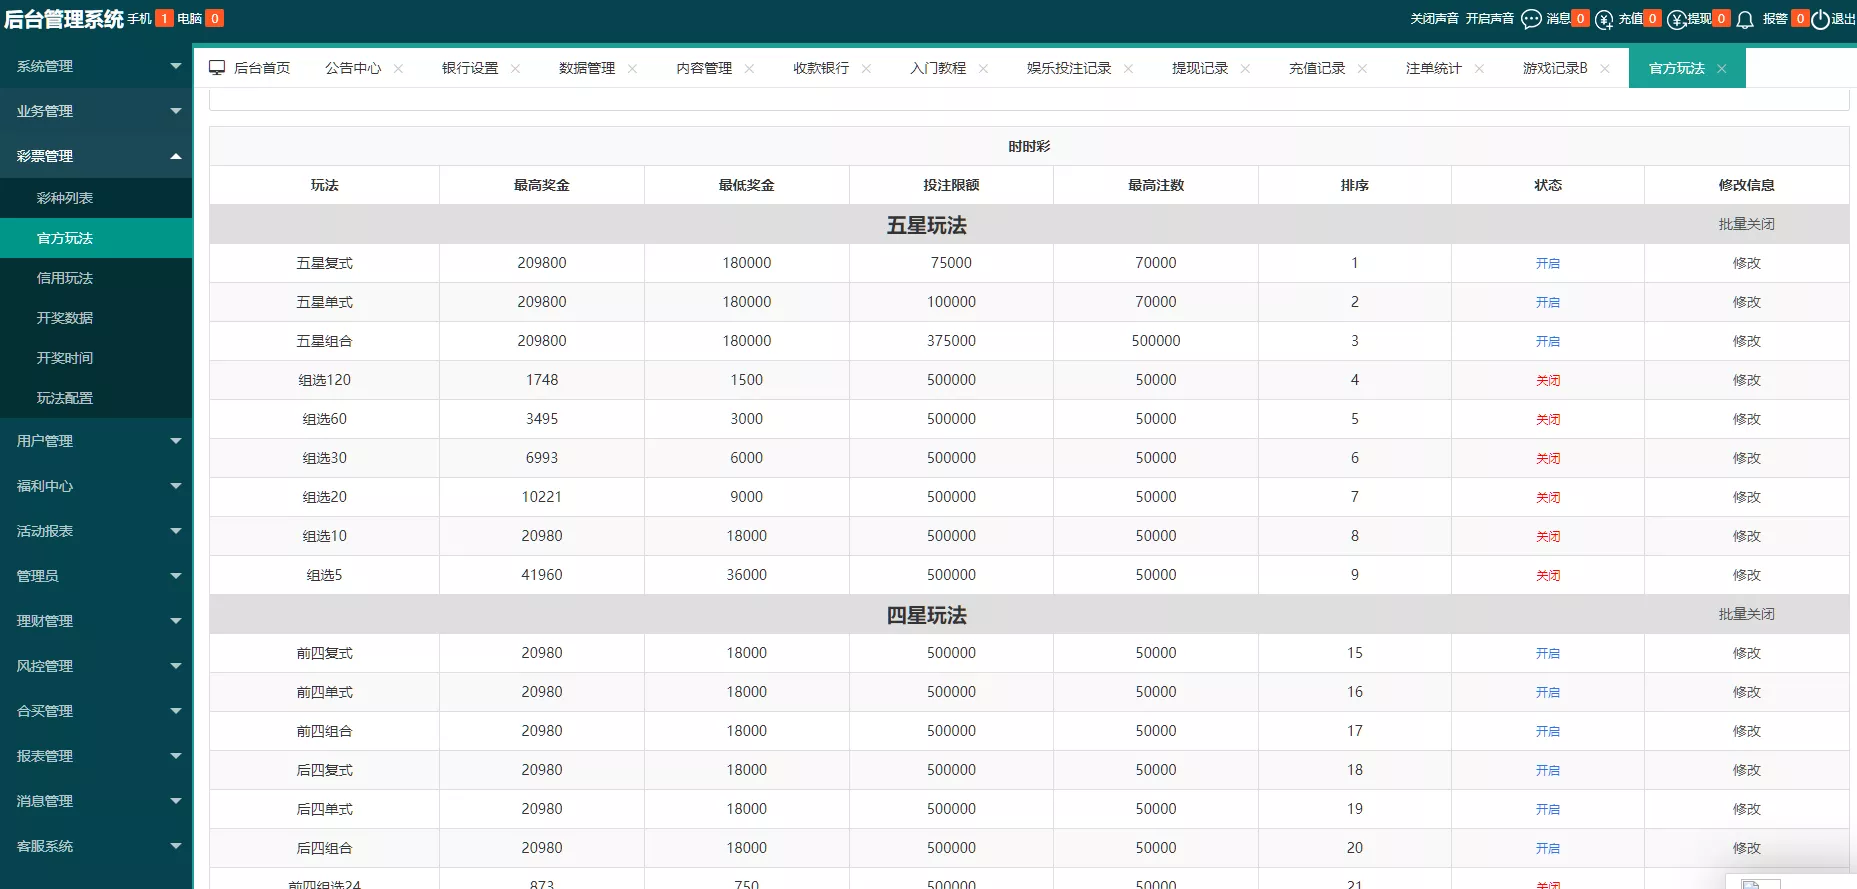Click 关闭声音 to mute notifications
The height and width of the screenshot is (889, 1857).
click(1434, 19)
